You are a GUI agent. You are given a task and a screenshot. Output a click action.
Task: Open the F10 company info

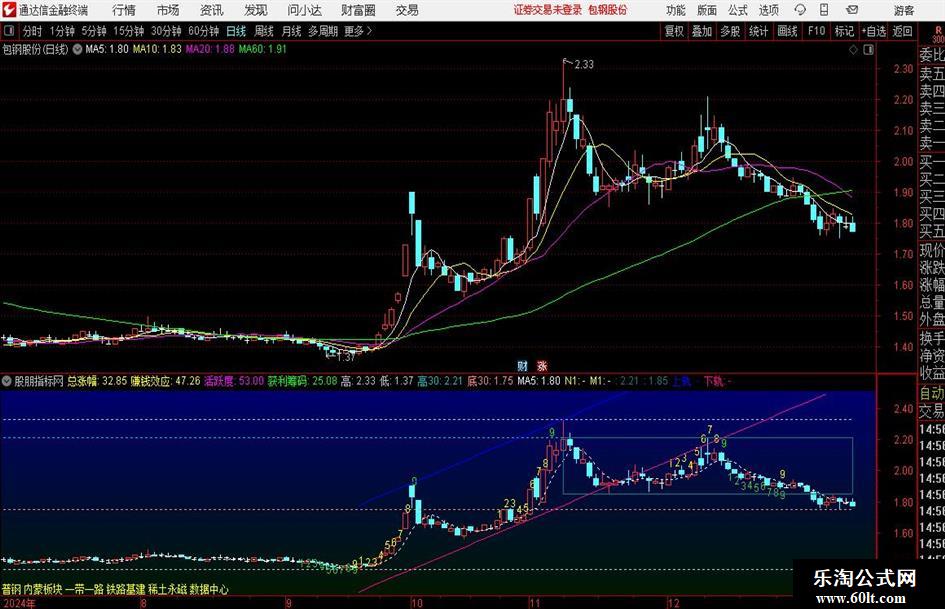click(x=817, y=31)
